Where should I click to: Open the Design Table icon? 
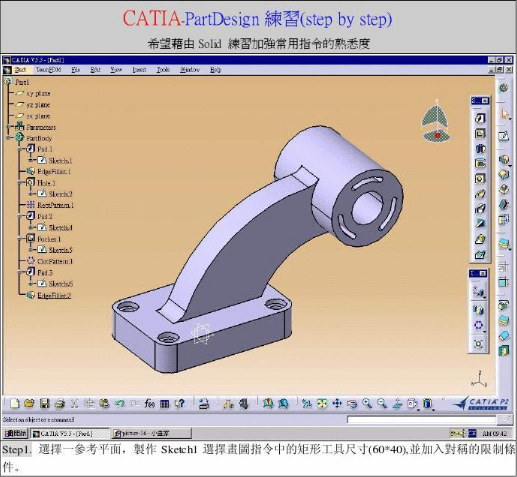point(165,404)
